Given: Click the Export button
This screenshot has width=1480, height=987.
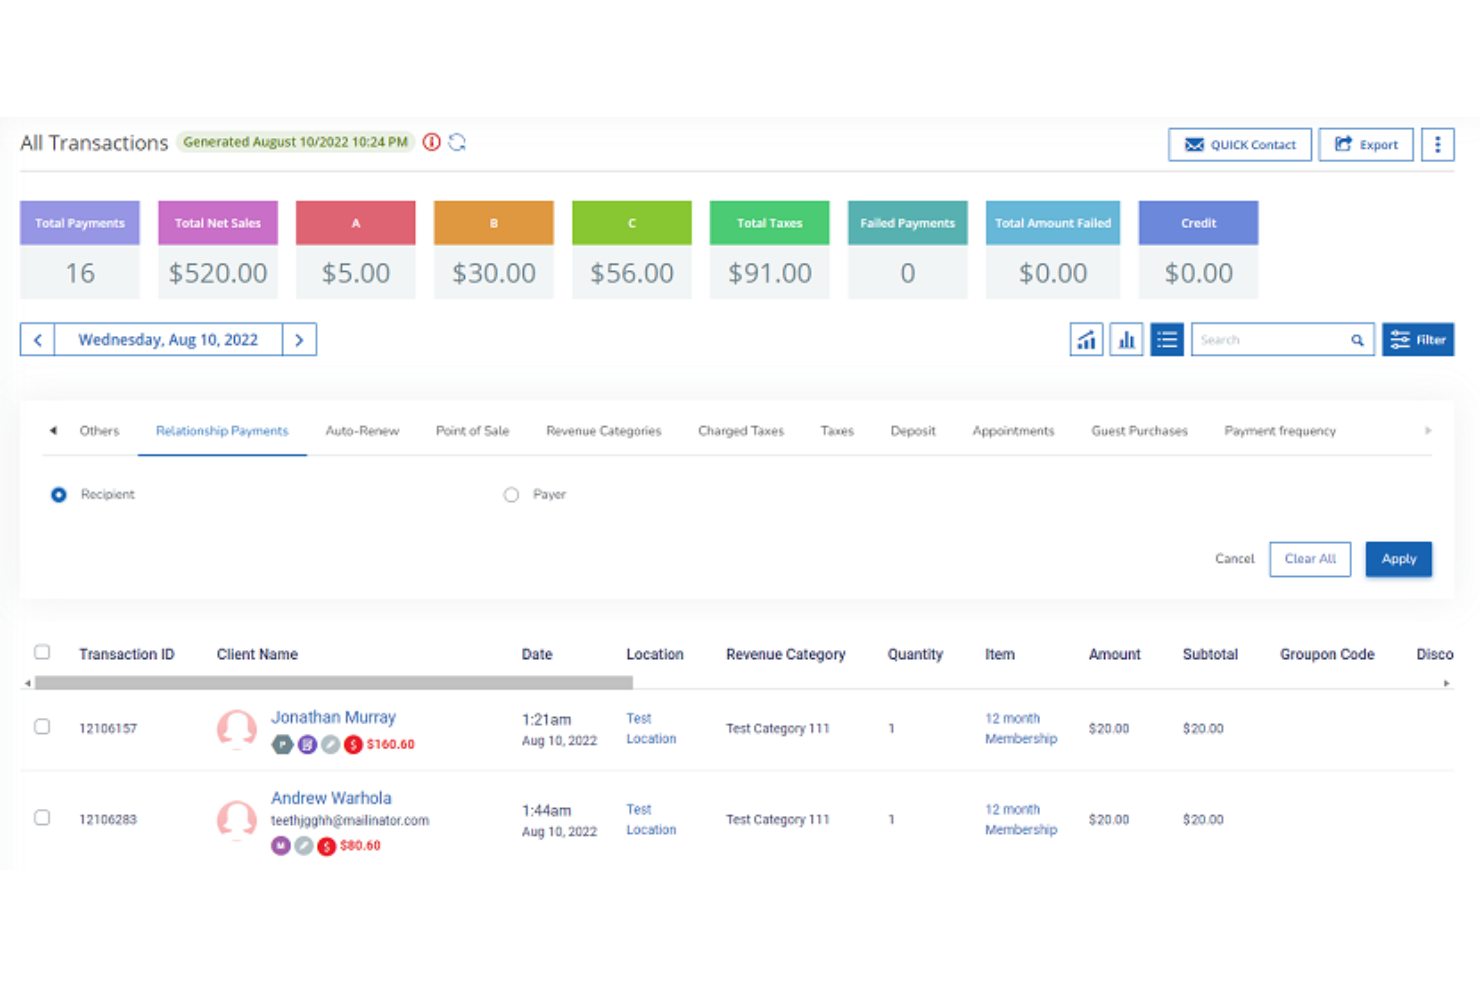Looking at the screenshot, I should (x=1366, y=145).
